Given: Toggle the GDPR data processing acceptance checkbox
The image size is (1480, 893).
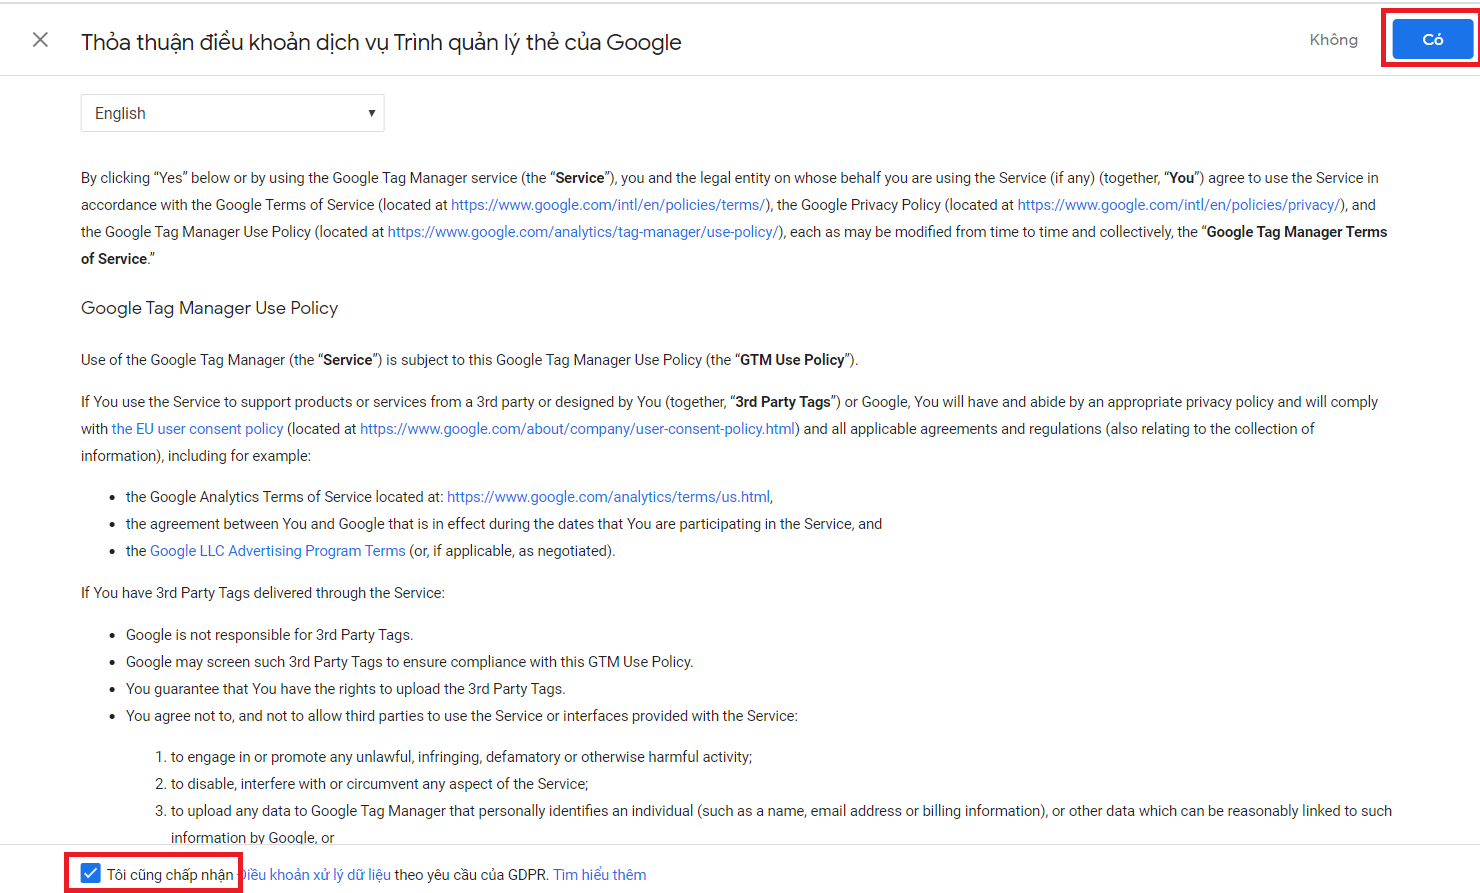Looking at the screenshot, I should coord(90,873).
